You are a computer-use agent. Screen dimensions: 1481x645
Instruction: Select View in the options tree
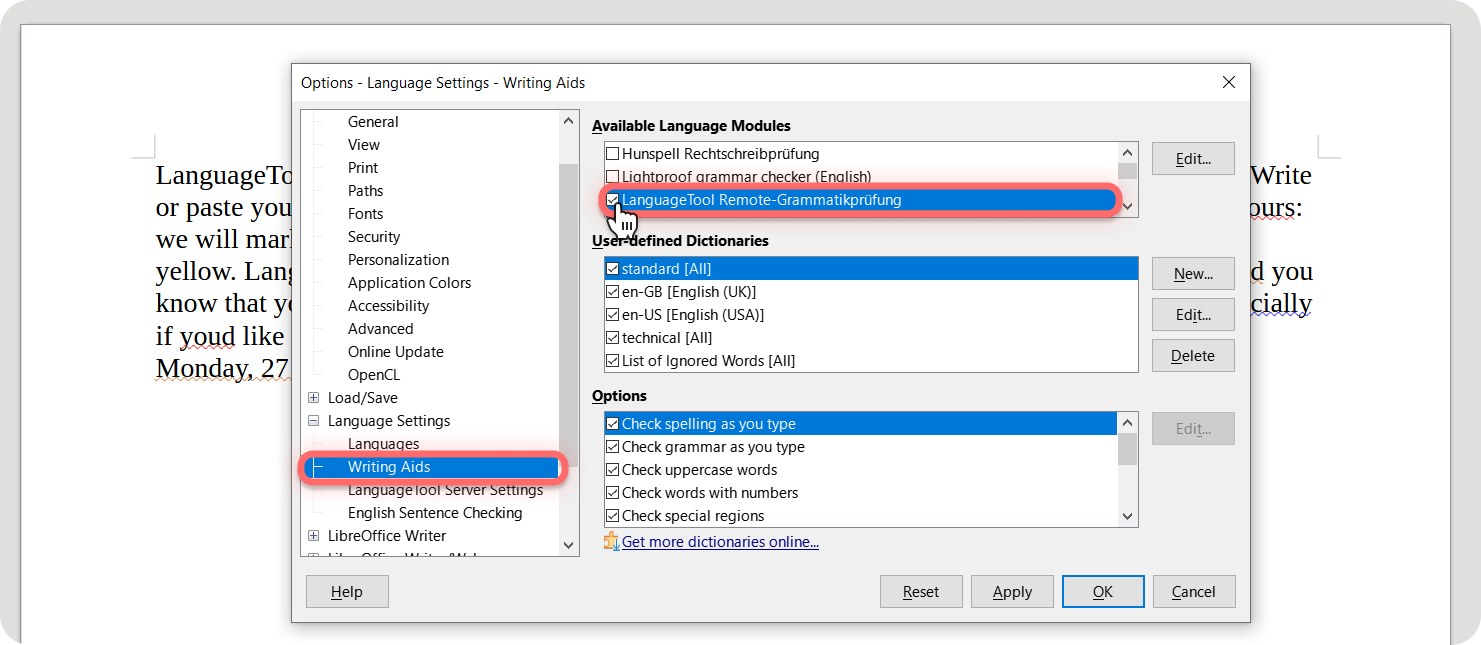[x=364, y=145]
